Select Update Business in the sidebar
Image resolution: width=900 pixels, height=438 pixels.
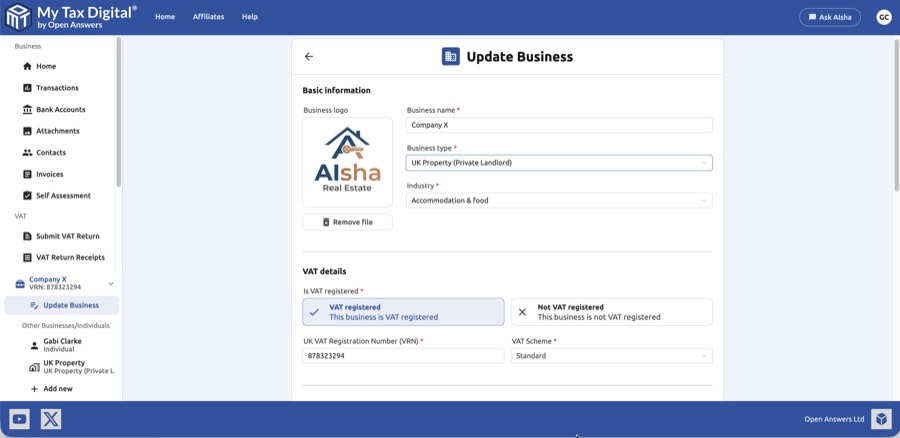click(61, 305)
